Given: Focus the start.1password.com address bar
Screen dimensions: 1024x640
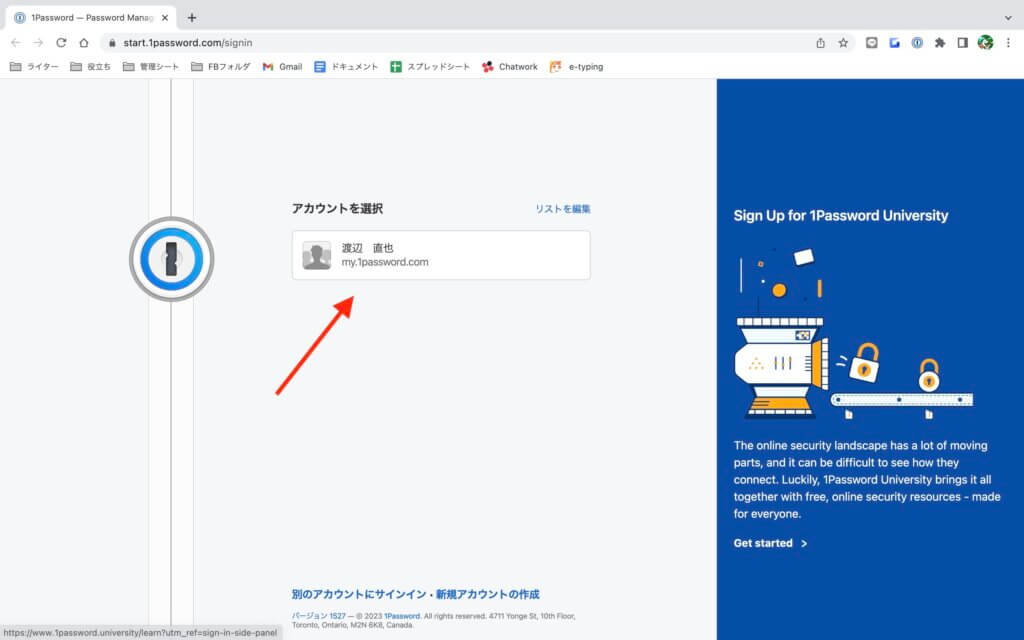Looking at the screenshot, I should coord(457,42).
